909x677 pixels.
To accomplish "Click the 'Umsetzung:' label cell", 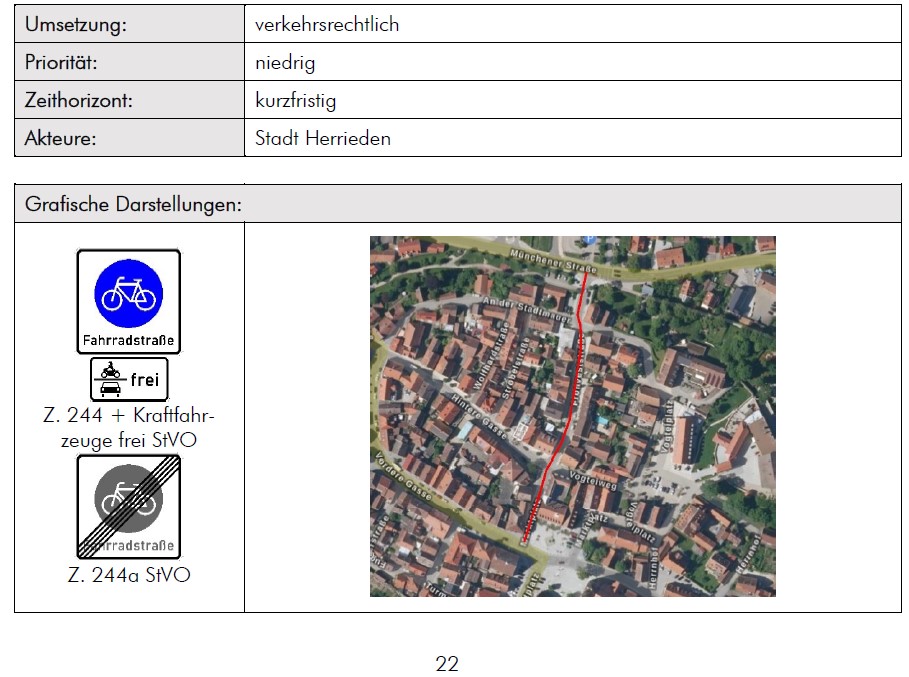I will pos(129,24).
